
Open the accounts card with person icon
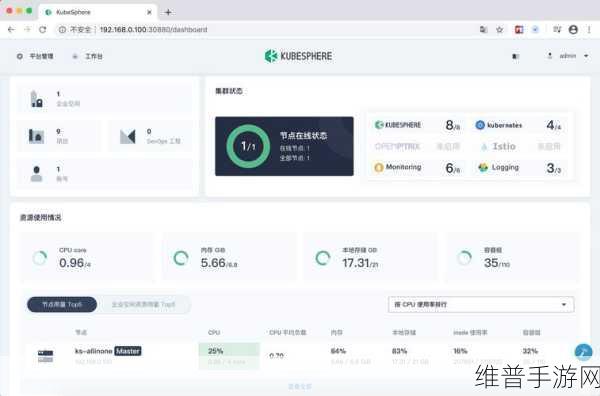coord(104,174)
